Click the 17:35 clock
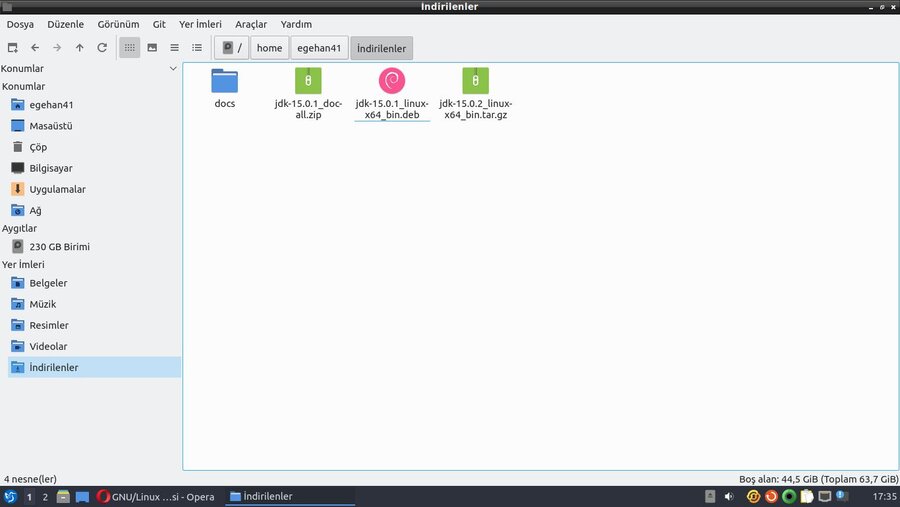 (x=884, y=497)
